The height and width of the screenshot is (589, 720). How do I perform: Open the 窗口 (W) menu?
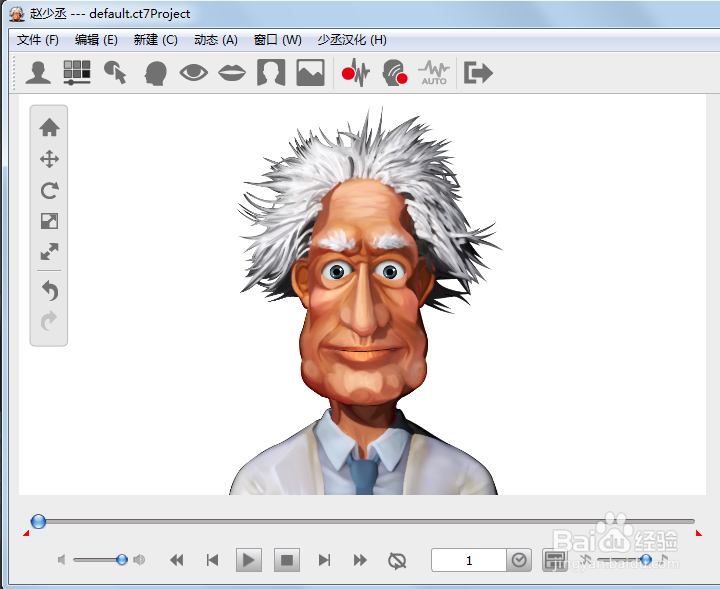pos(277,40)
